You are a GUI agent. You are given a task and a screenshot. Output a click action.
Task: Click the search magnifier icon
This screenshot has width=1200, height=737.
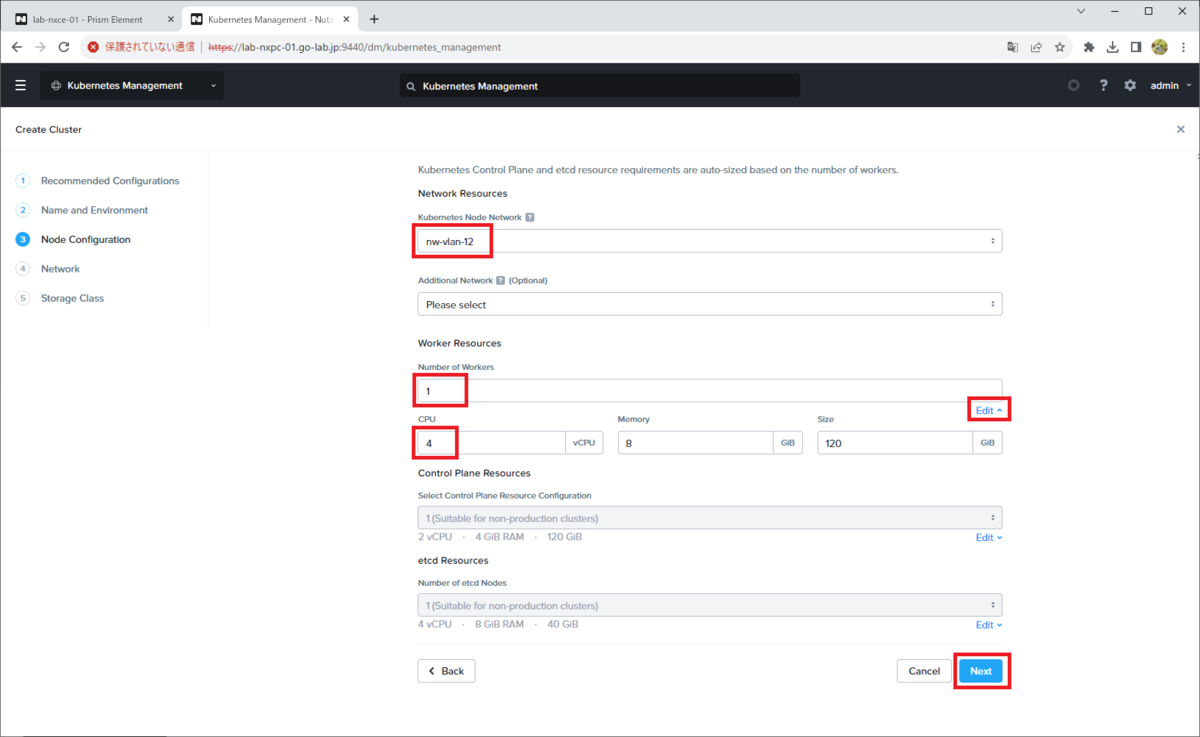(x=410, y=87)
